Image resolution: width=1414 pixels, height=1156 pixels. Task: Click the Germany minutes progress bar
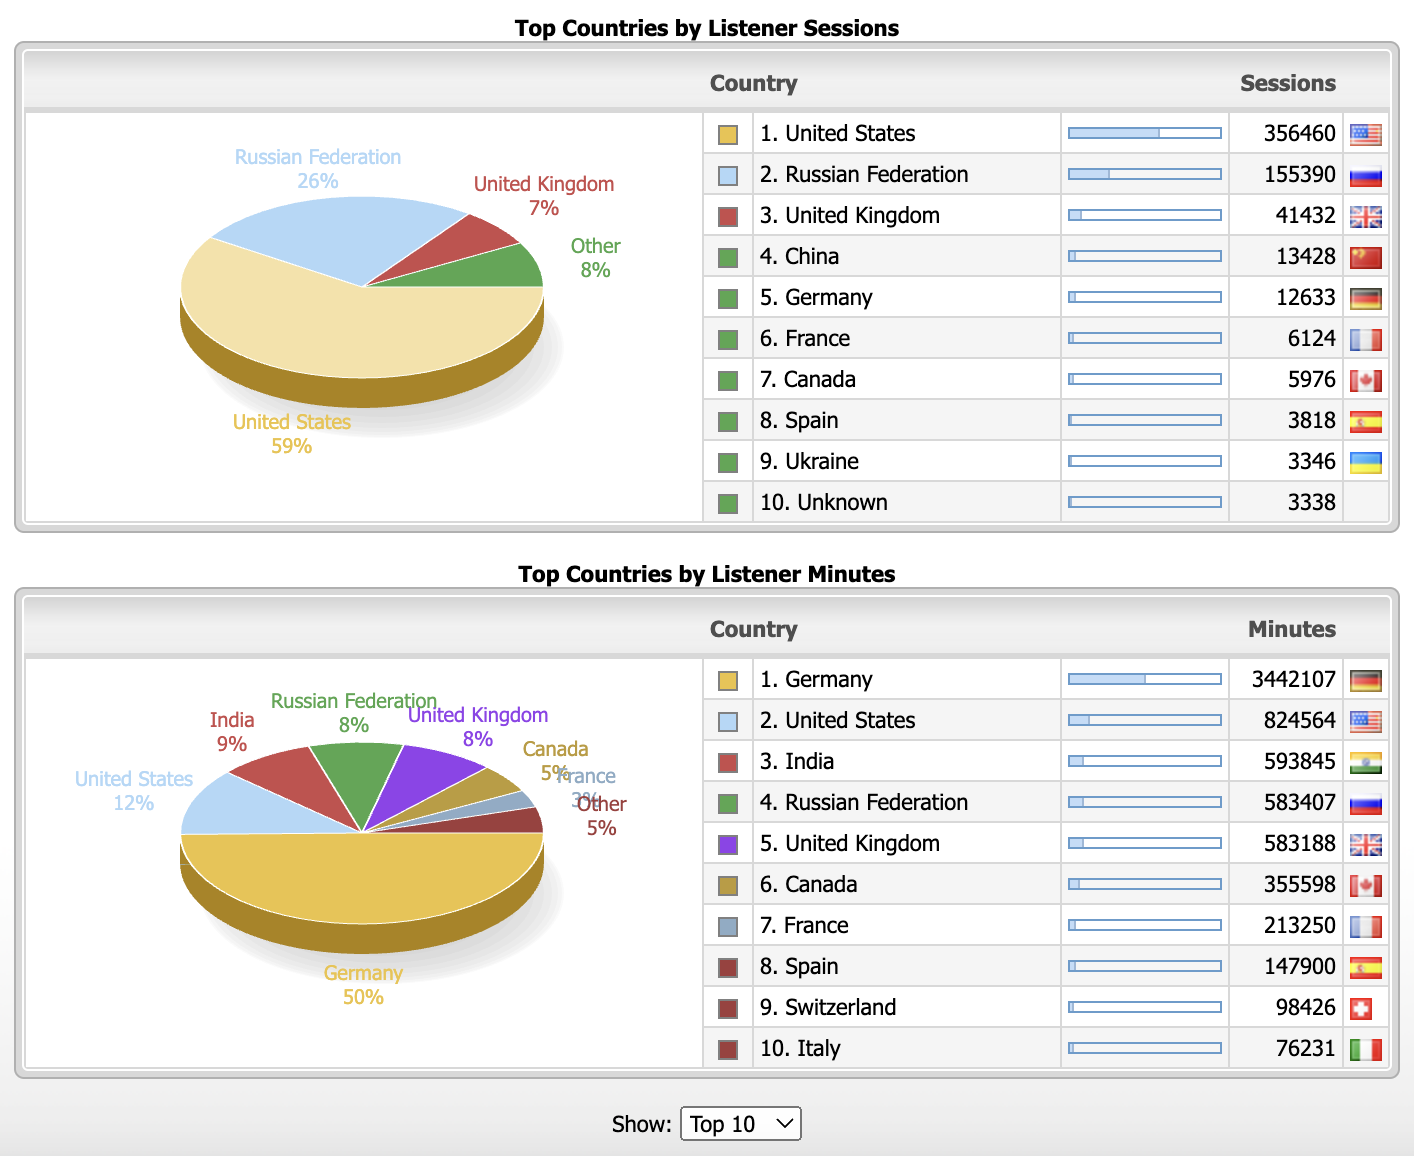(x=1144, y=679)
